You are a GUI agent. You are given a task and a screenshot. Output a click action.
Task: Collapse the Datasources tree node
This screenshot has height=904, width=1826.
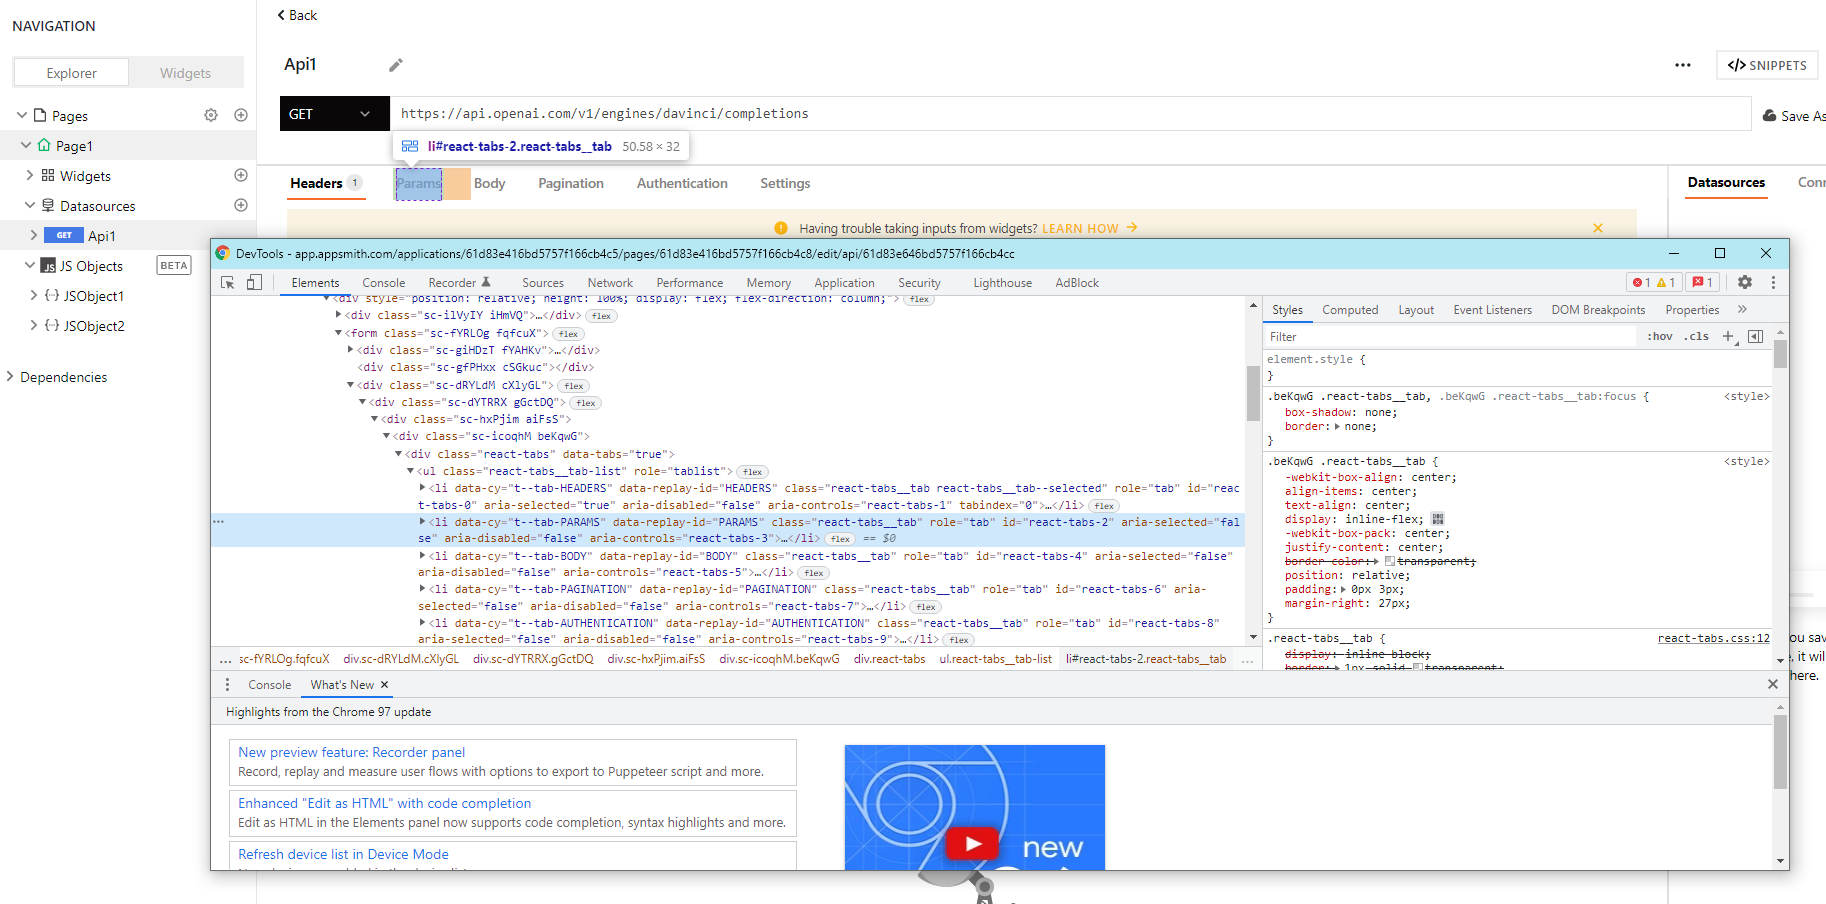click(30, 205)
